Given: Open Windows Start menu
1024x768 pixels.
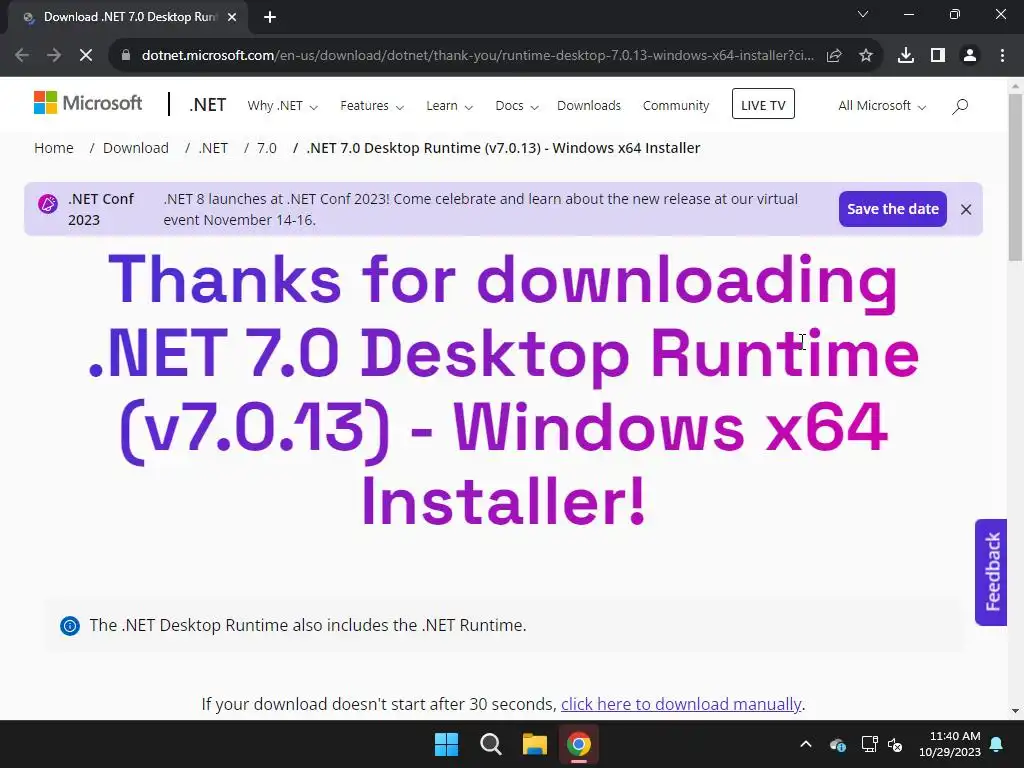Looking at the screenshot, I should pyautogui.click(x=447, y=744).
